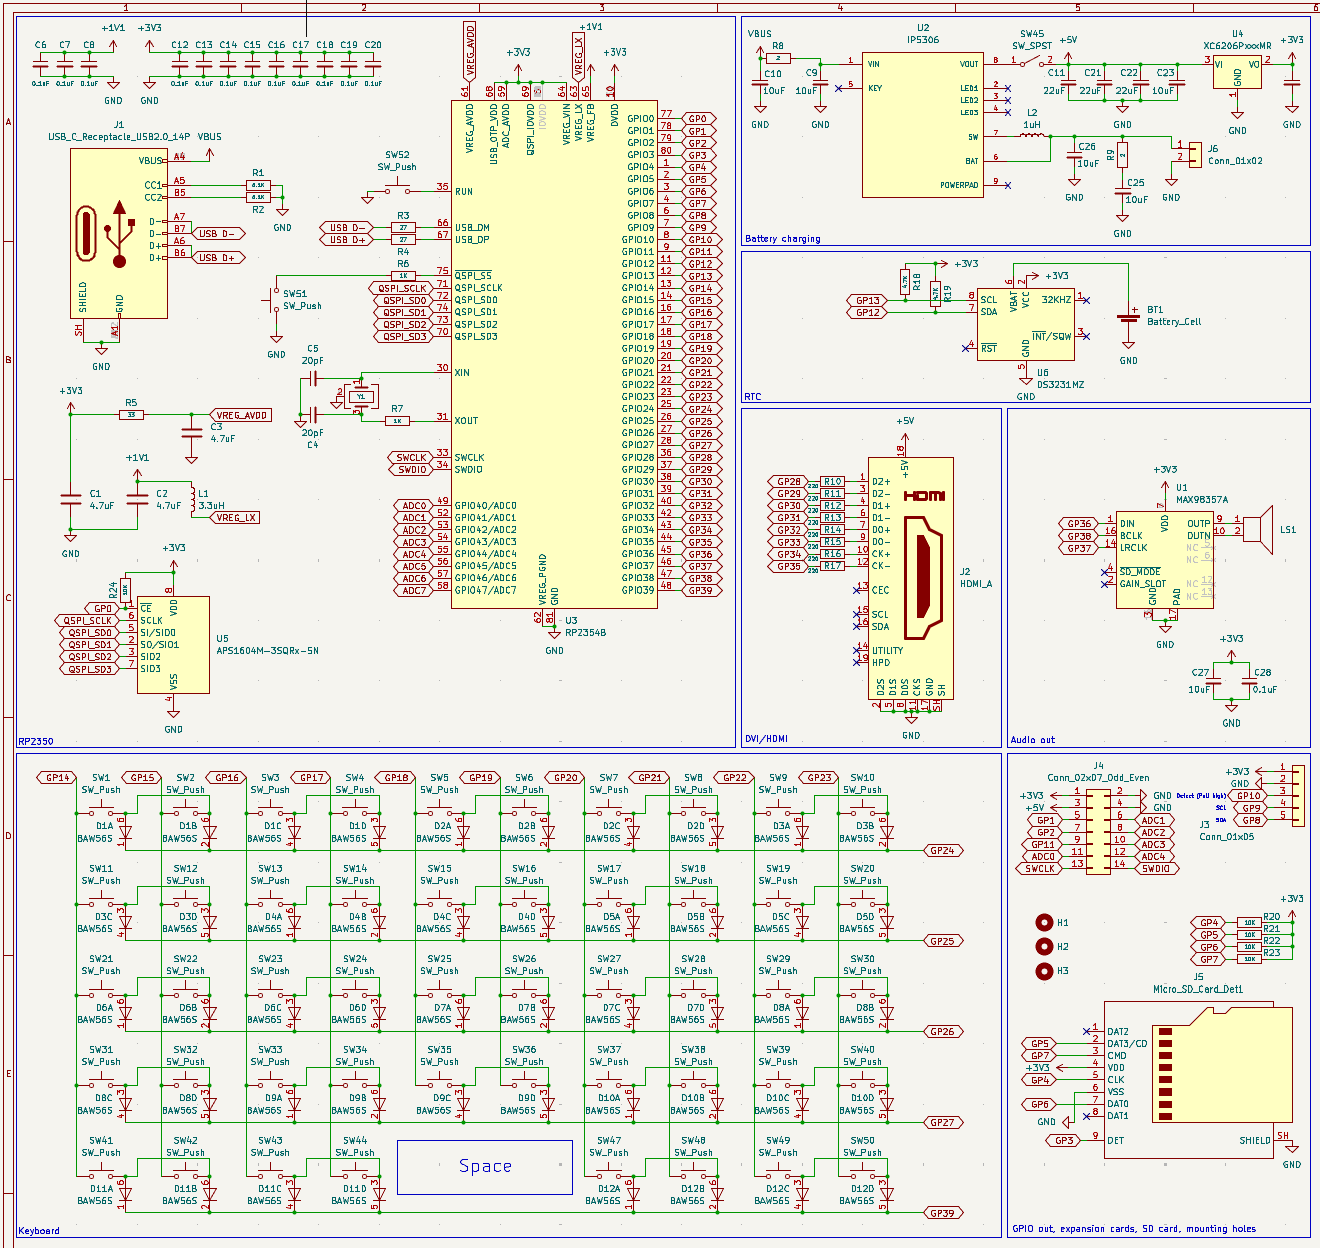Viewport: 1320px width, 1248px height.
Task: Click mounting hole H3
Action: (1044, 971)
